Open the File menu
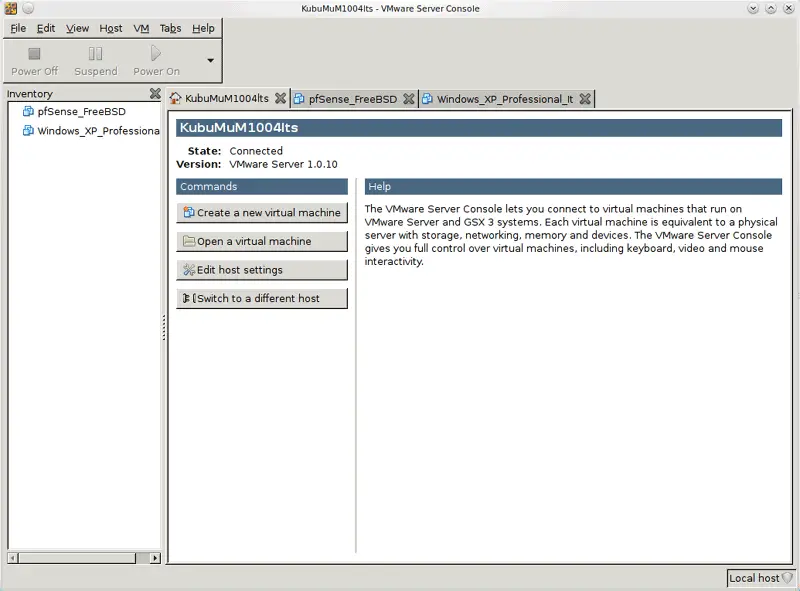This screenshot has width=800, height=591. pos(18,29)
